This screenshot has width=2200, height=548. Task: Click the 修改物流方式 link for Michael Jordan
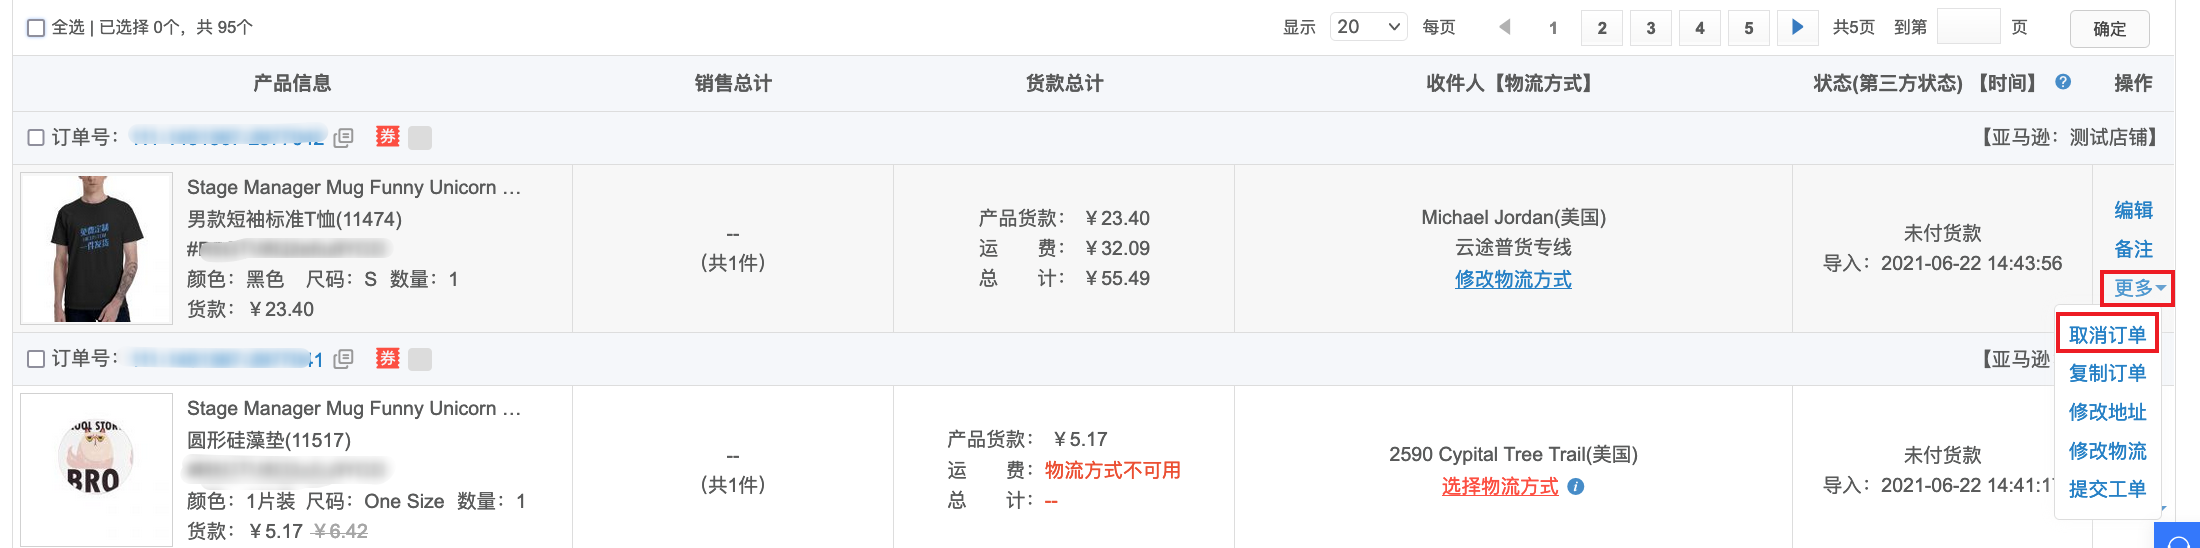(x=1513, y=280)
